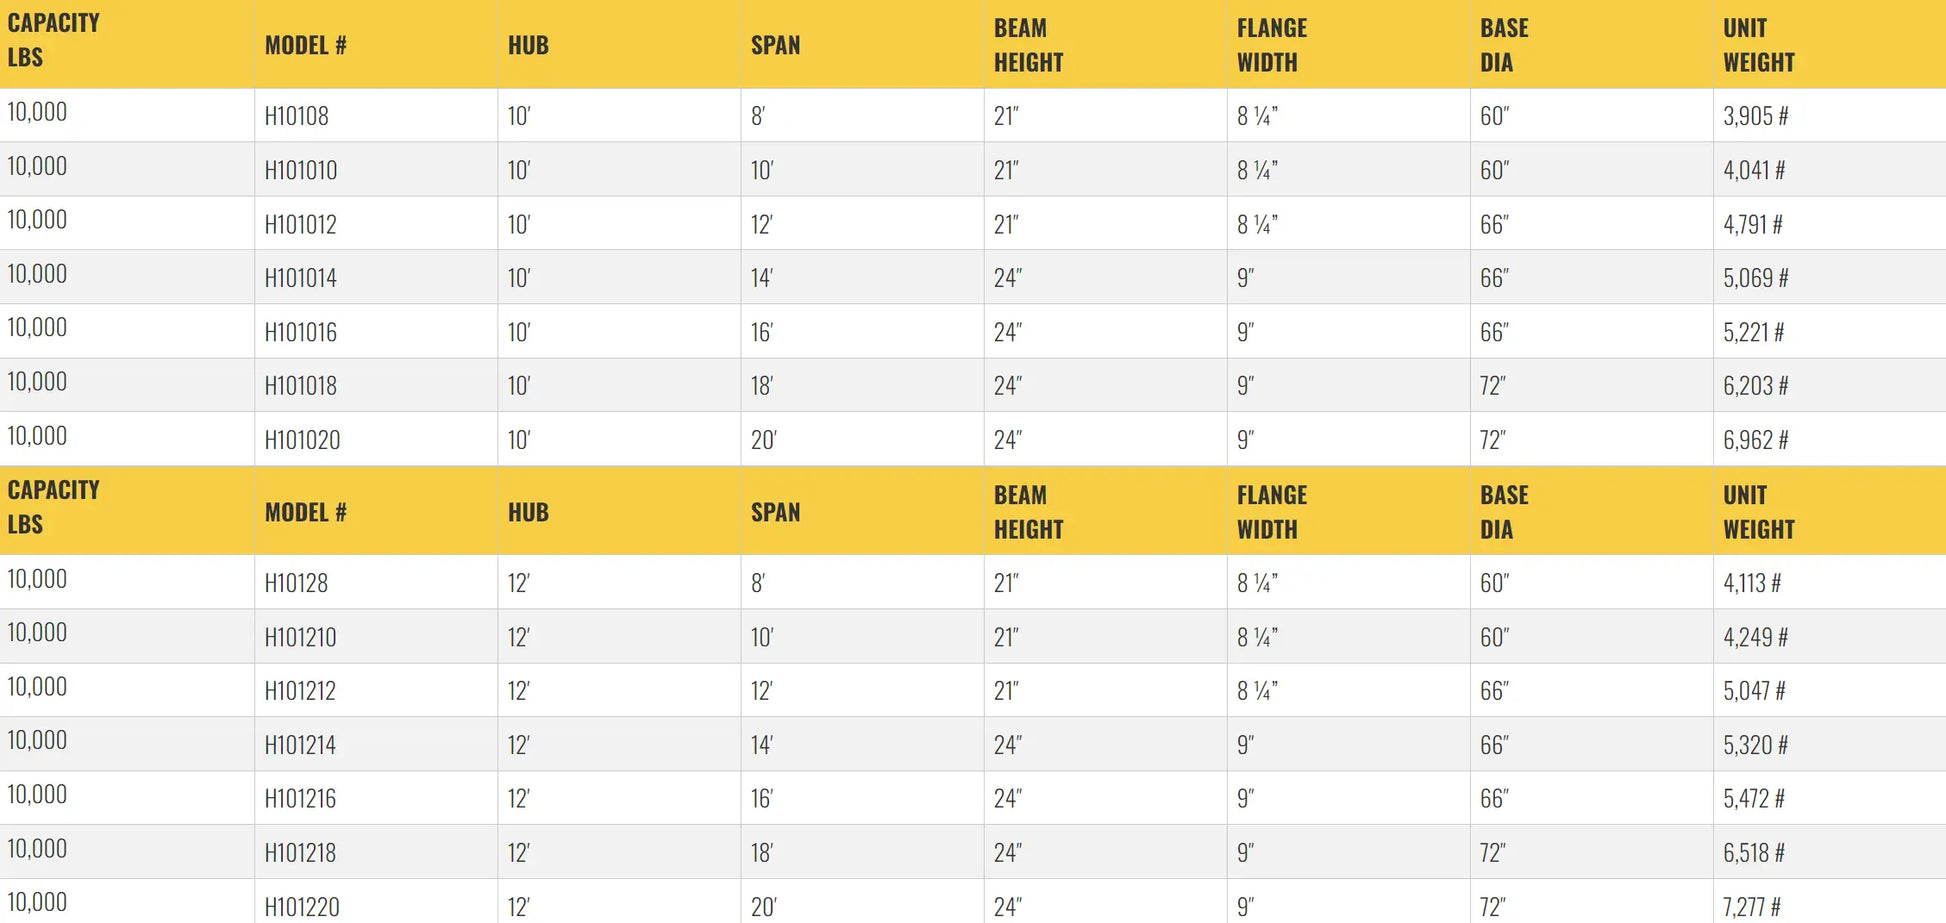Image resolution: width=1946 pixels, height=923 pixels.
Task: Click model H101210
Action: (300, 637)
